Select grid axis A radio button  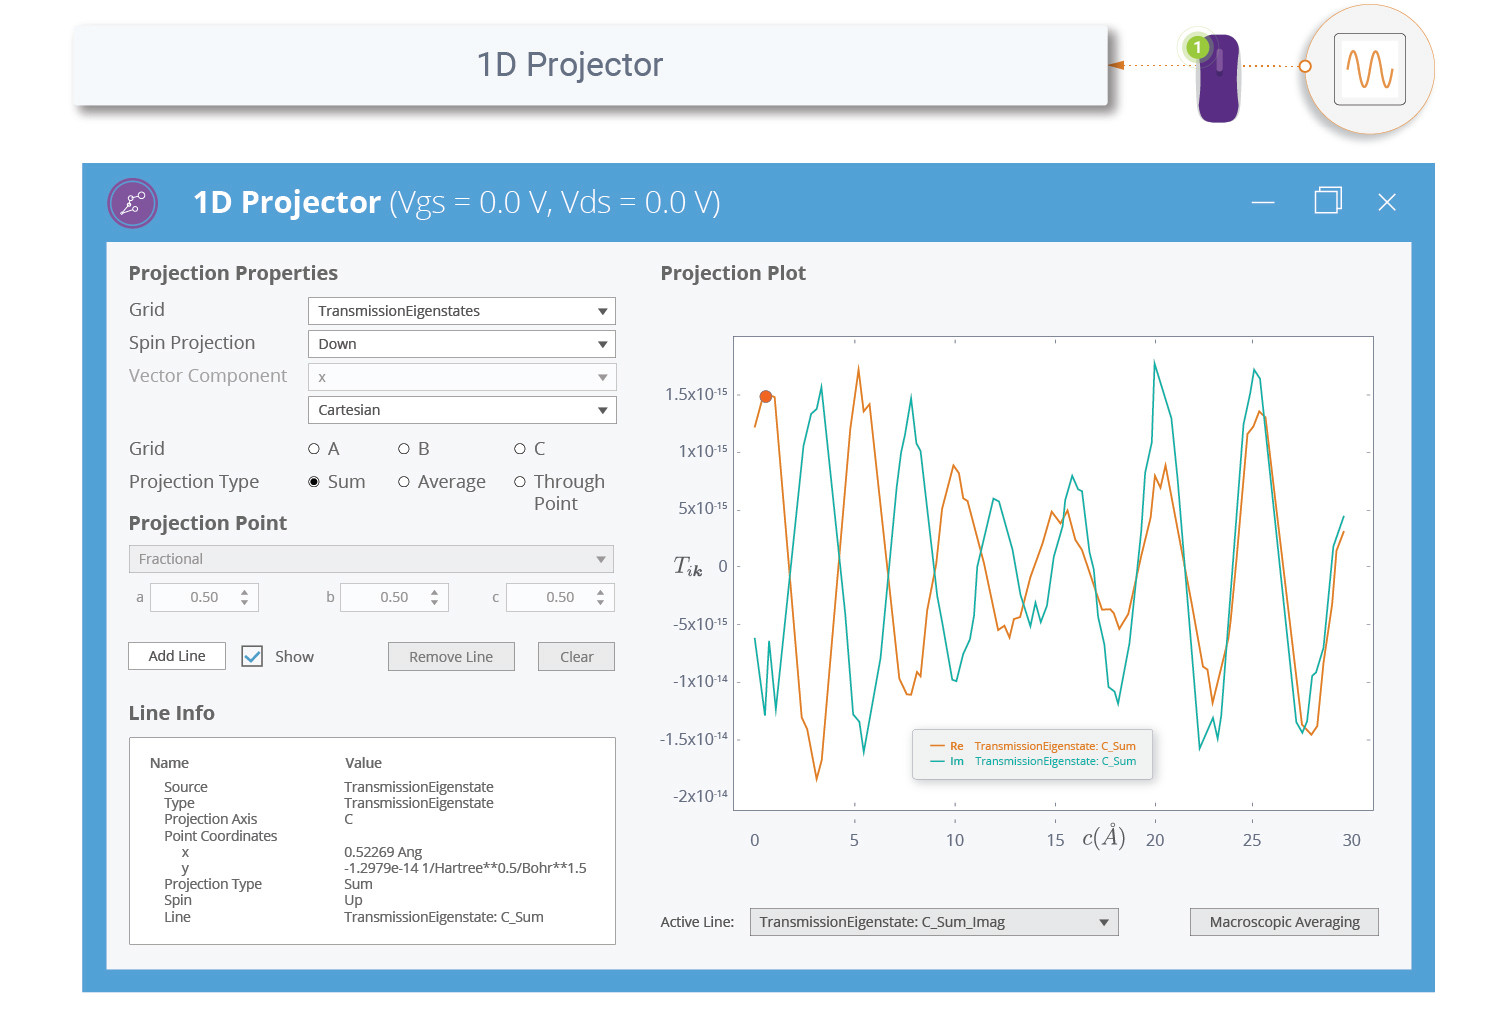click(x=314, y=449)
